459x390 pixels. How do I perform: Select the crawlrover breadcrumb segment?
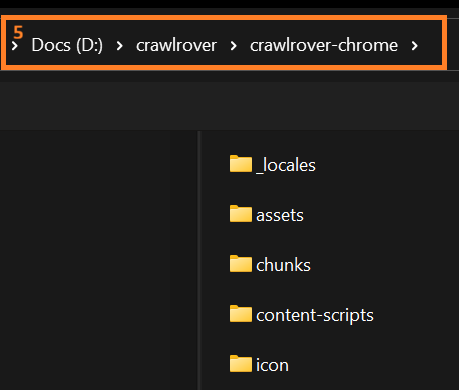pos(176,45)
